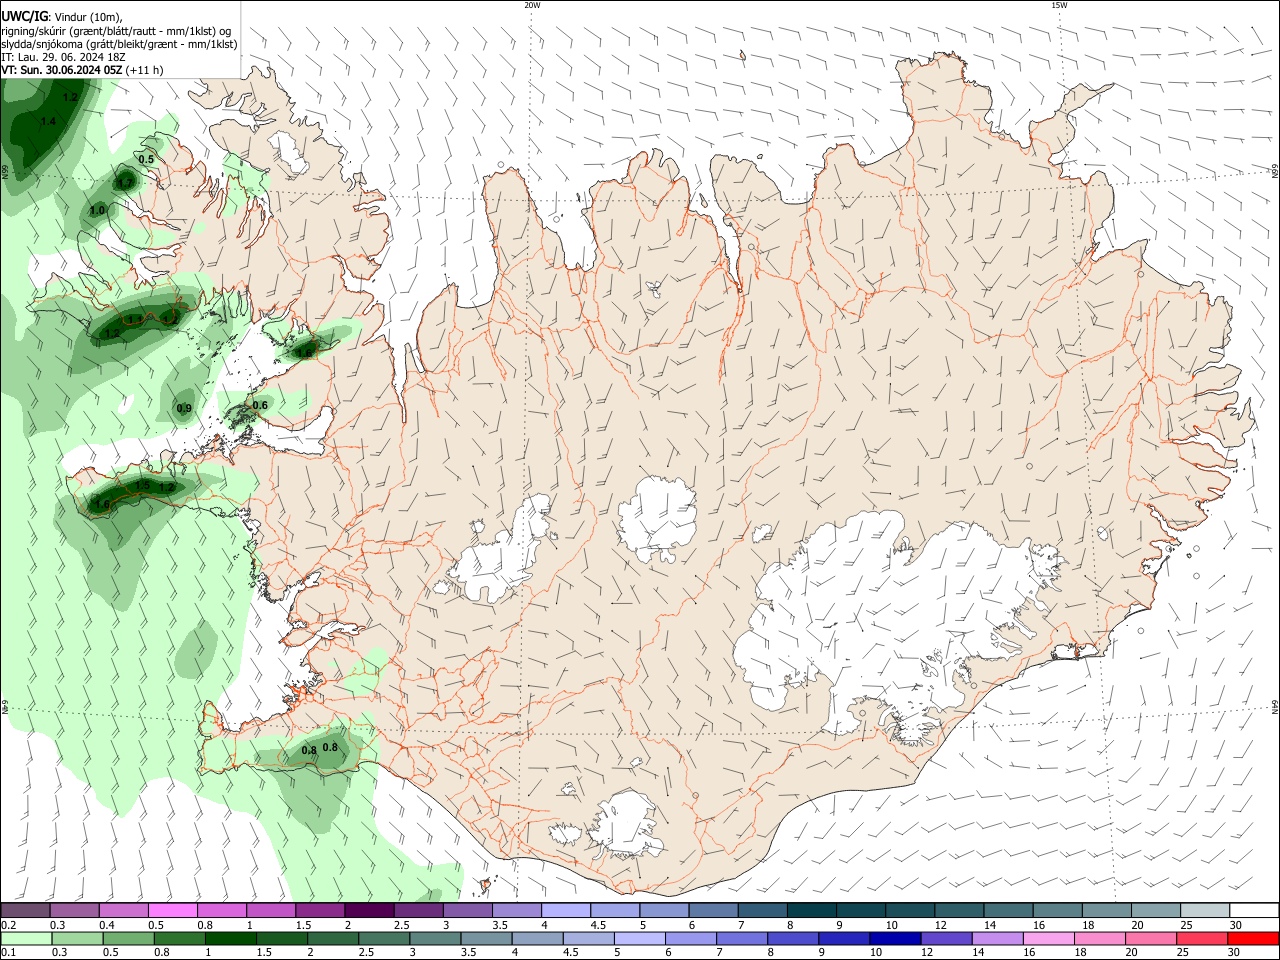Viewport: 1280px width, 960px height.
Task: Click the '0.1' label under lower legend row
Action: 8,952
